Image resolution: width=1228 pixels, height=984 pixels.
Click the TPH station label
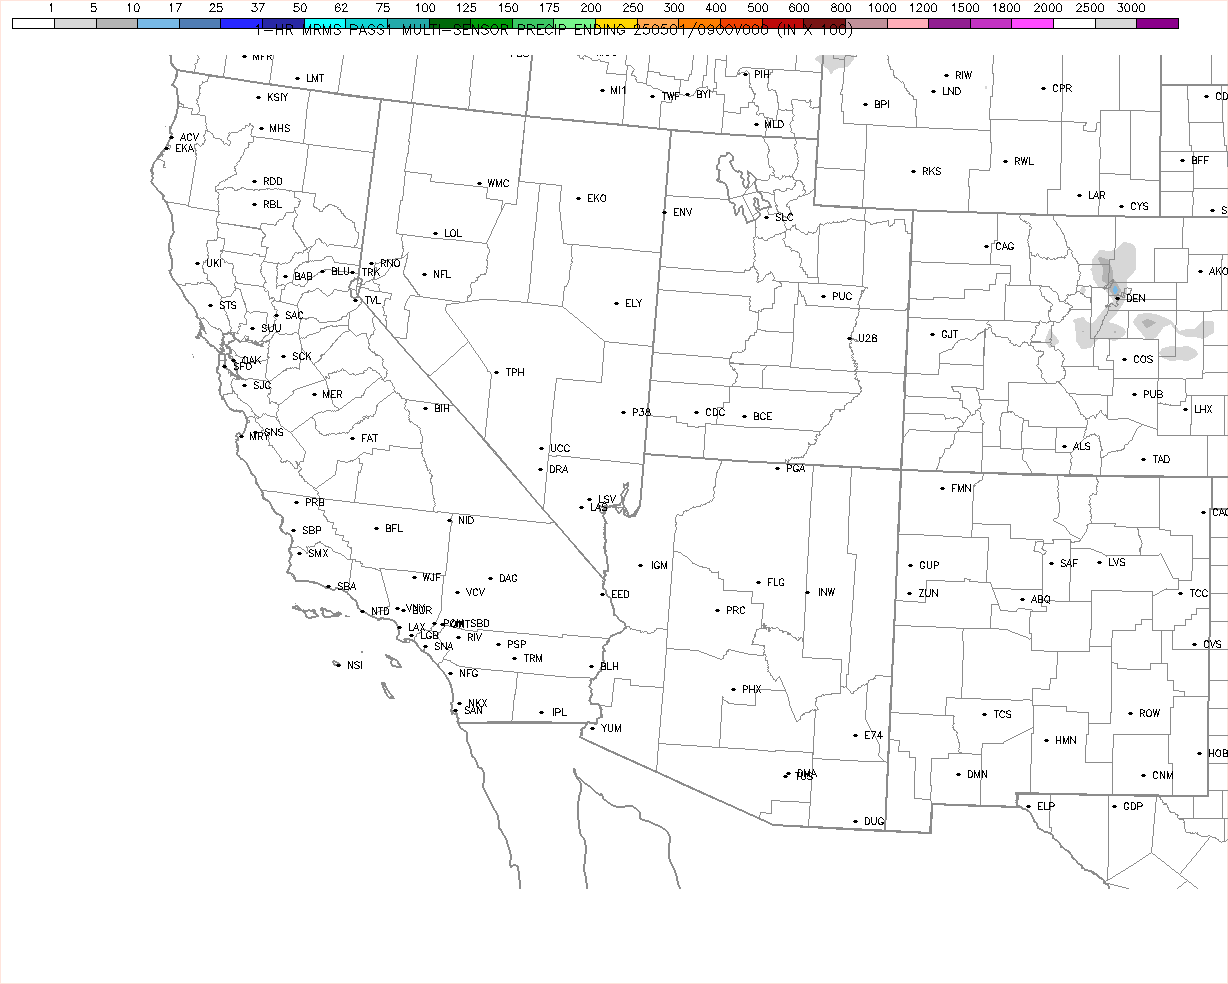[515, 373]
